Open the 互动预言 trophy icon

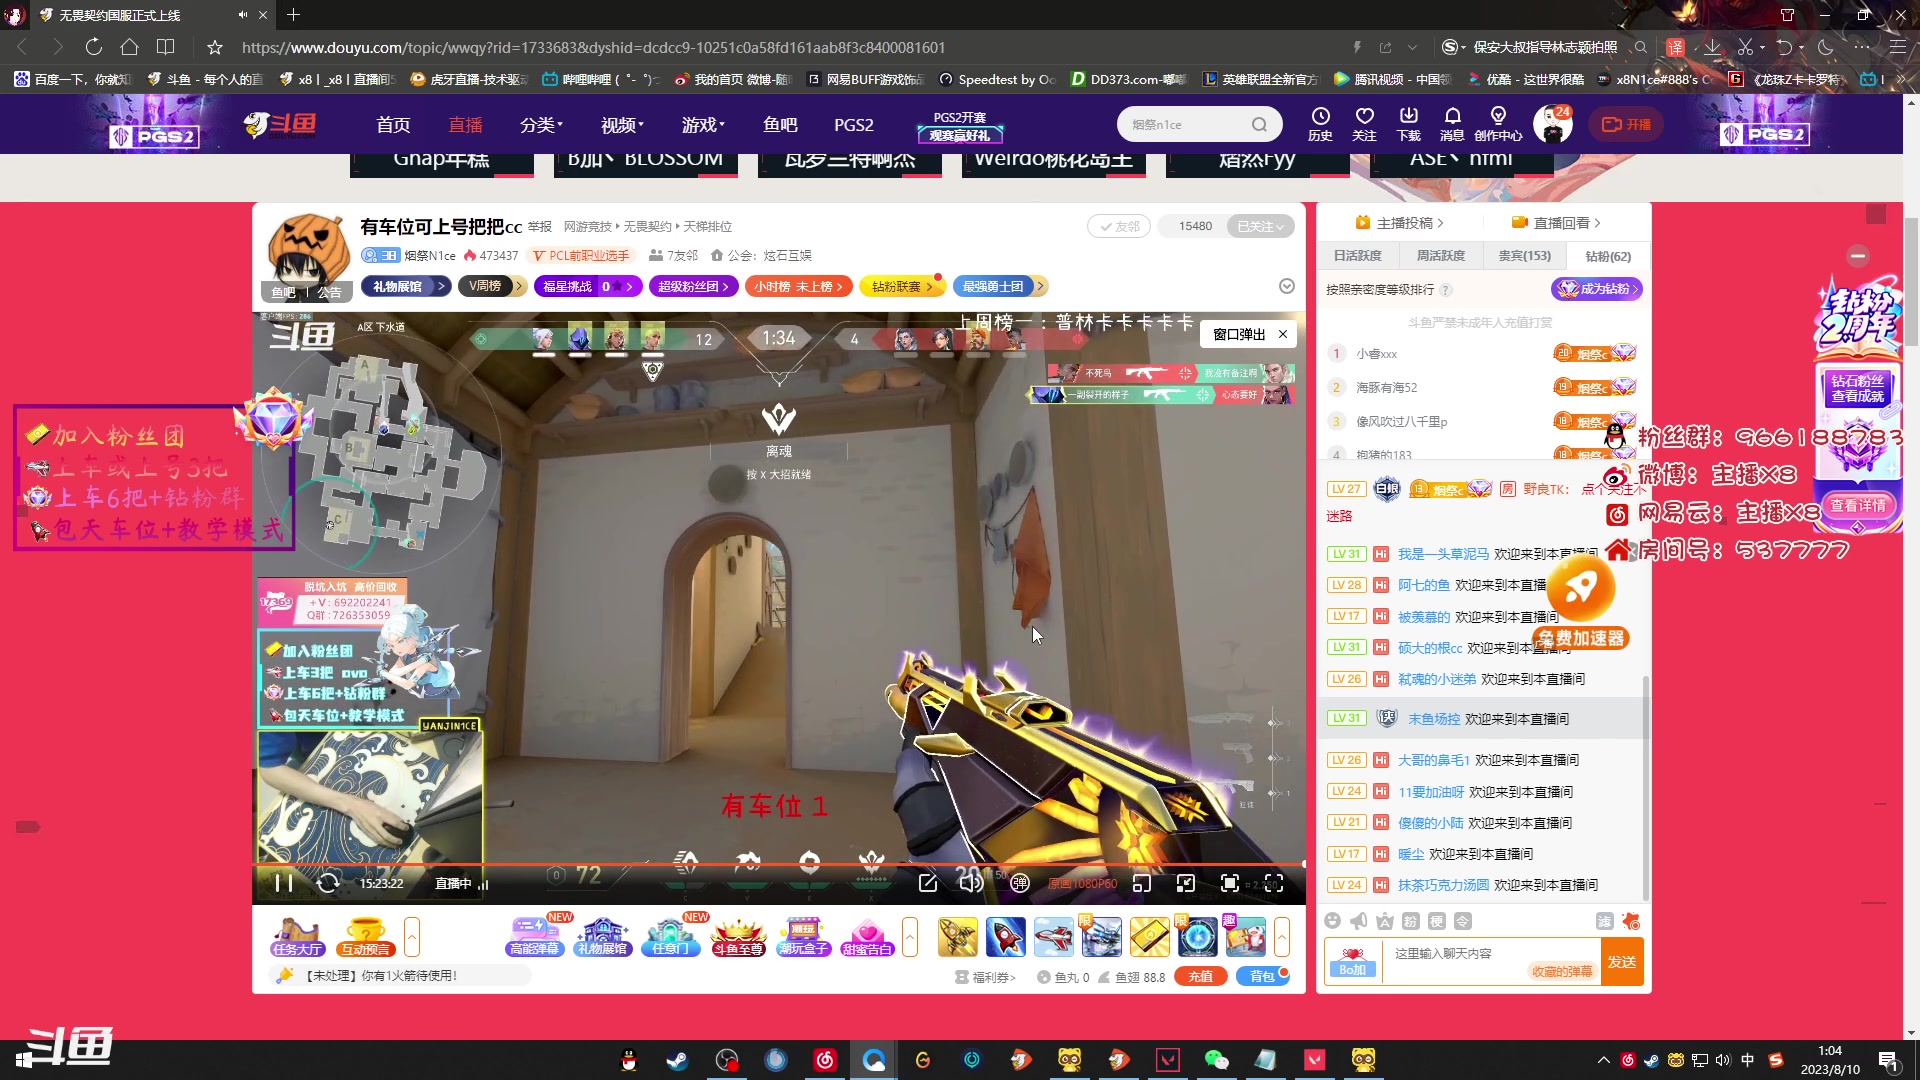(365, 937)
